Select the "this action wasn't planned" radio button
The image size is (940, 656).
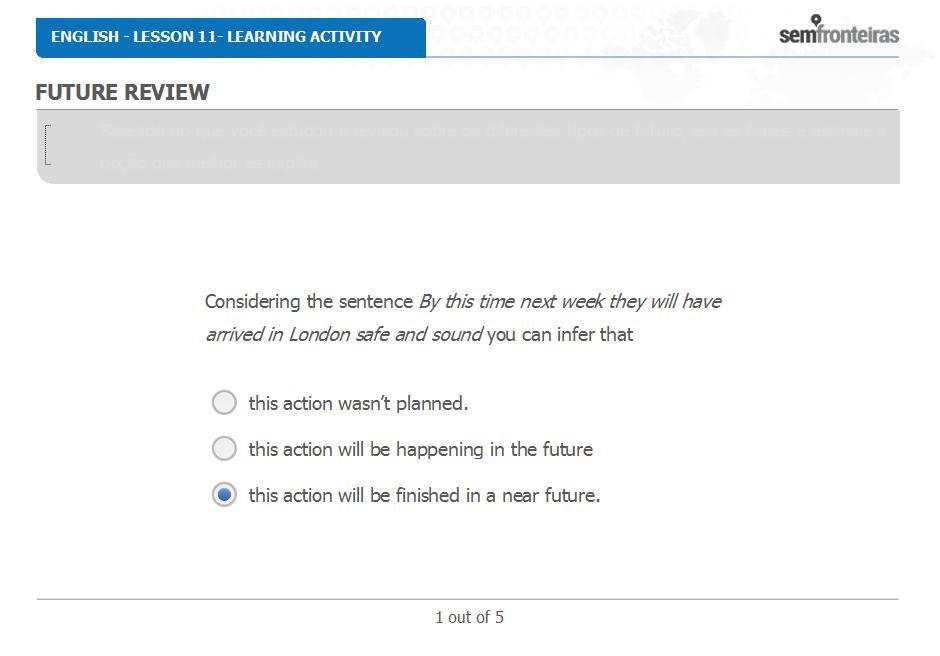point(224,402)
